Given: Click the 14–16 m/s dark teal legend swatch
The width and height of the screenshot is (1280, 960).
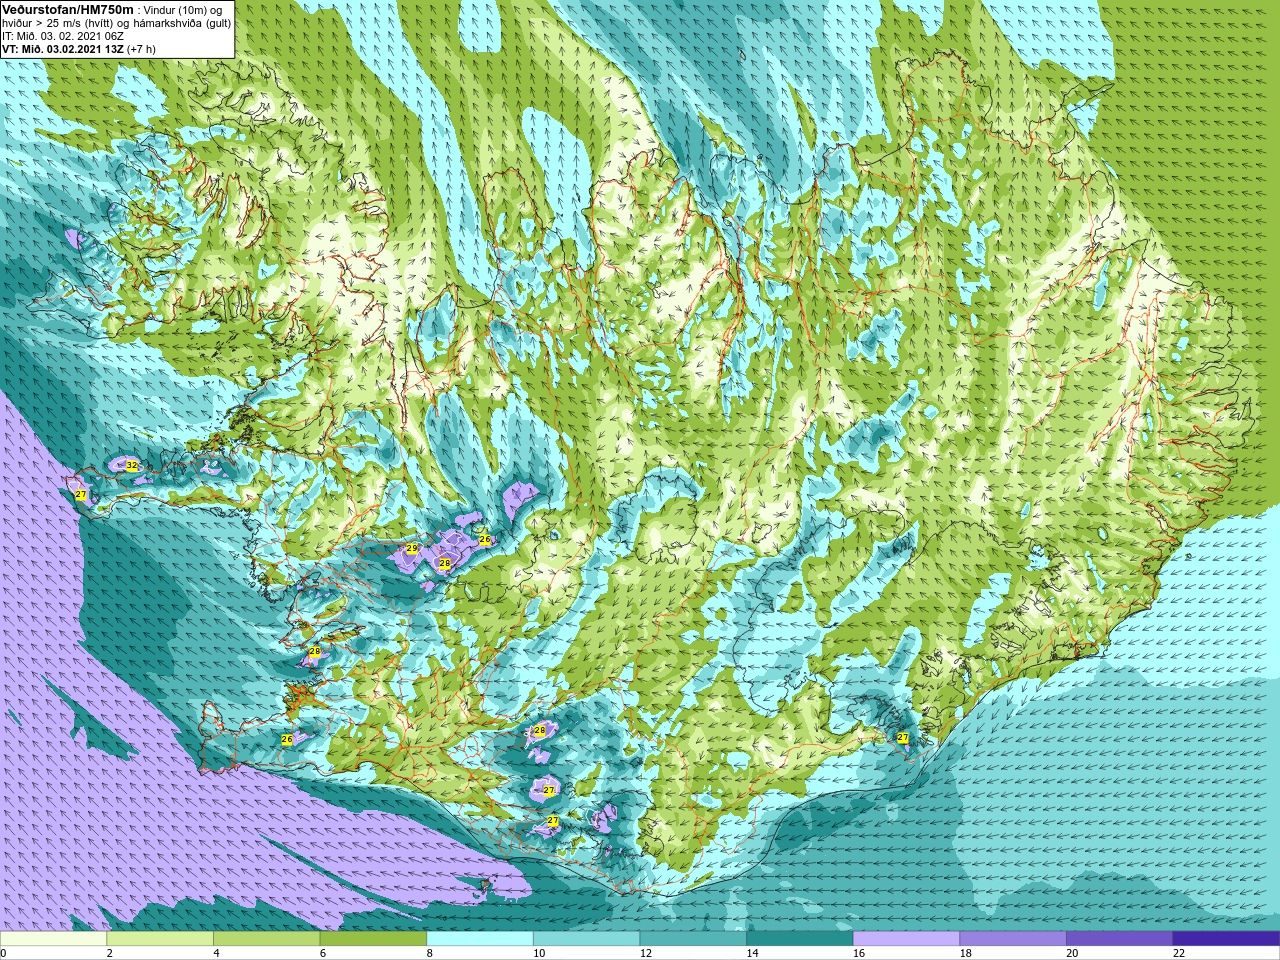Looking at the screenshot, I should coord(800,939).
